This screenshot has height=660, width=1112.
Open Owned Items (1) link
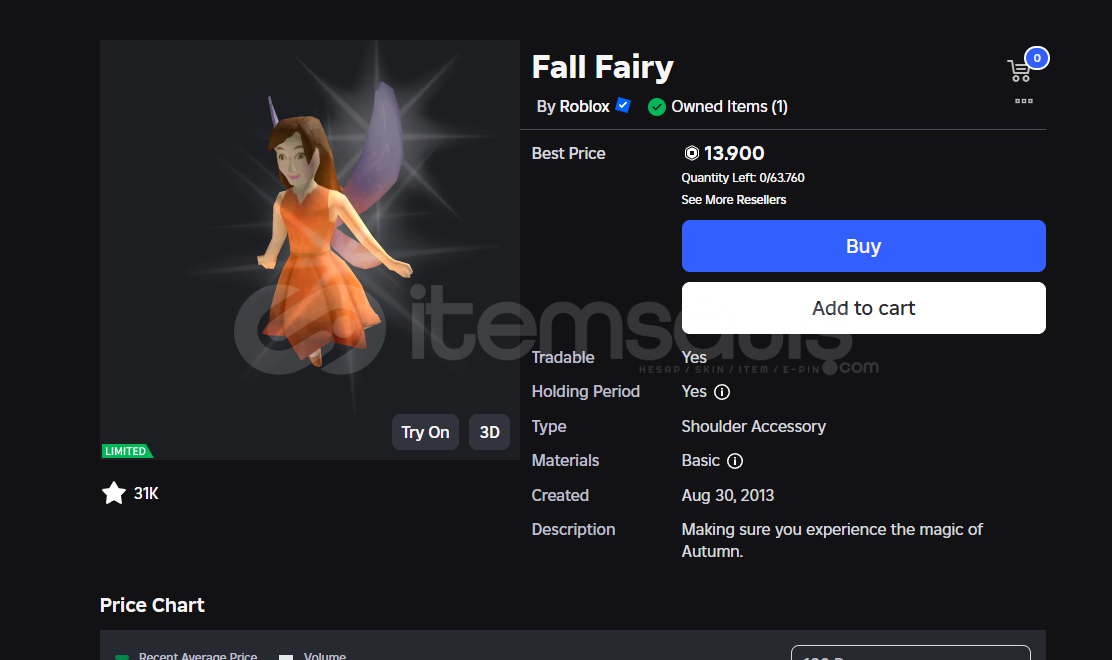729,107
